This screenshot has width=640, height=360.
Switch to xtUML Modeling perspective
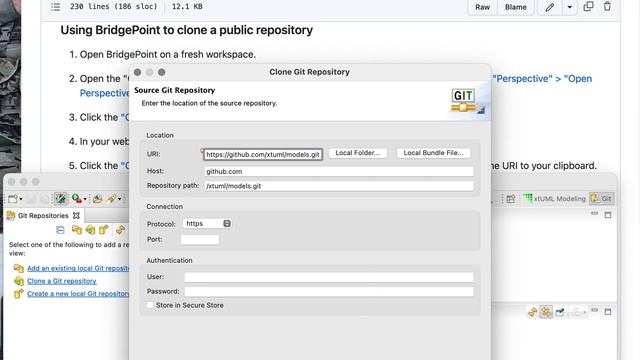(x=555, y=199)
